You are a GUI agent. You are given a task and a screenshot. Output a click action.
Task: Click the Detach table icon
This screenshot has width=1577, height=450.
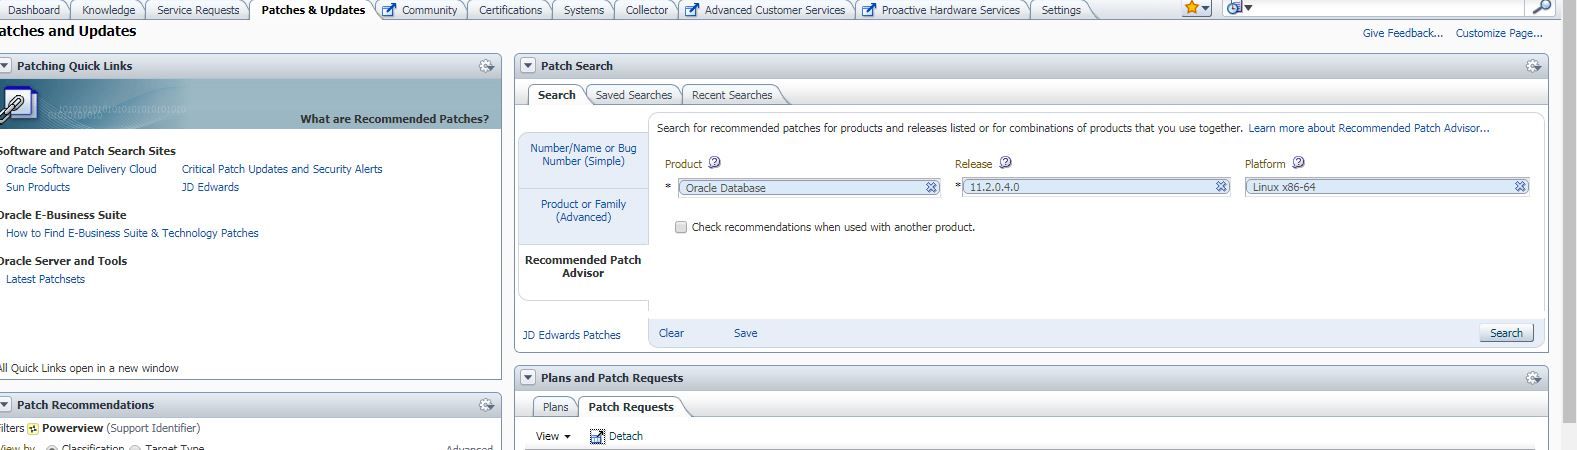(x=597, y=436)
